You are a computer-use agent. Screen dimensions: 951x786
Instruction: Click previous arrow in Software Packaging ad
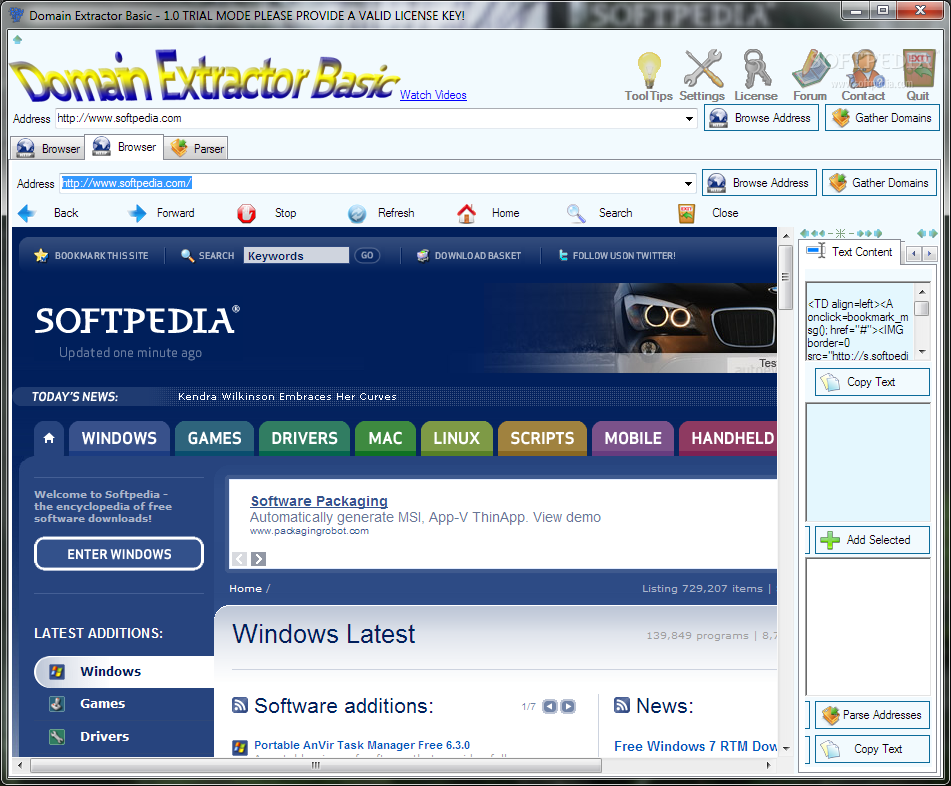pyautogui.click(x=240, y=559)
